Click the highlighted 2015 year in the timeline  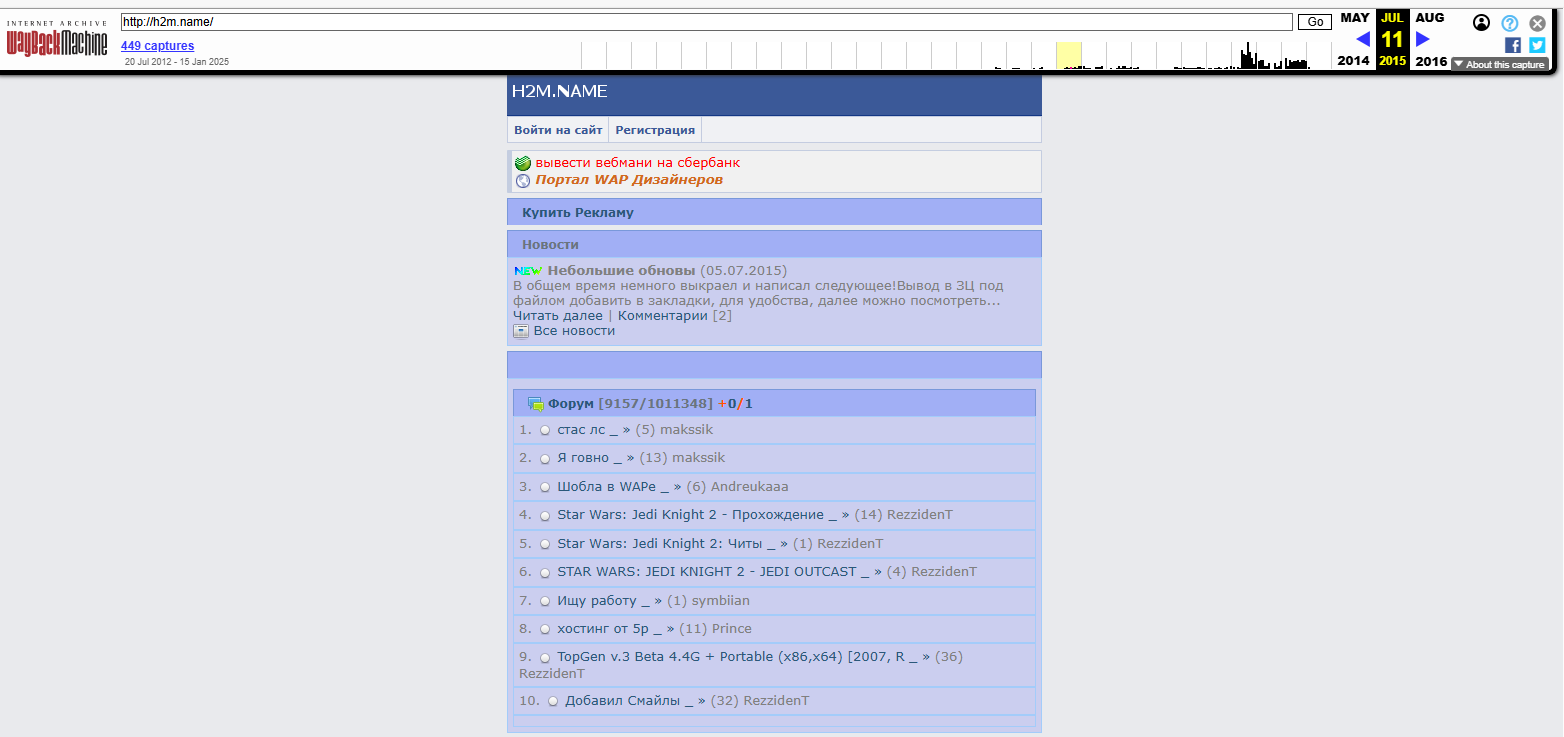[1392, 61]
